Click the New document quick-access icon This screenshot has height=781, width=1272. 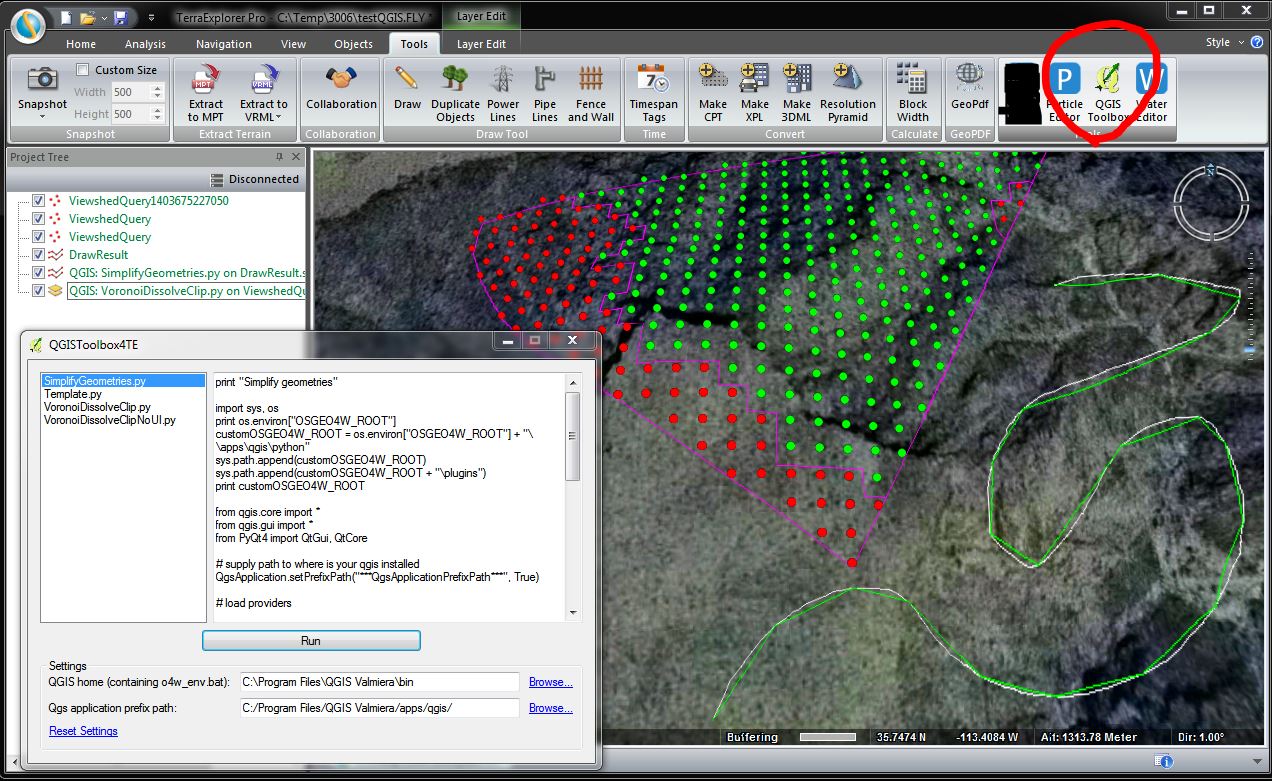(x=66, y=17)
